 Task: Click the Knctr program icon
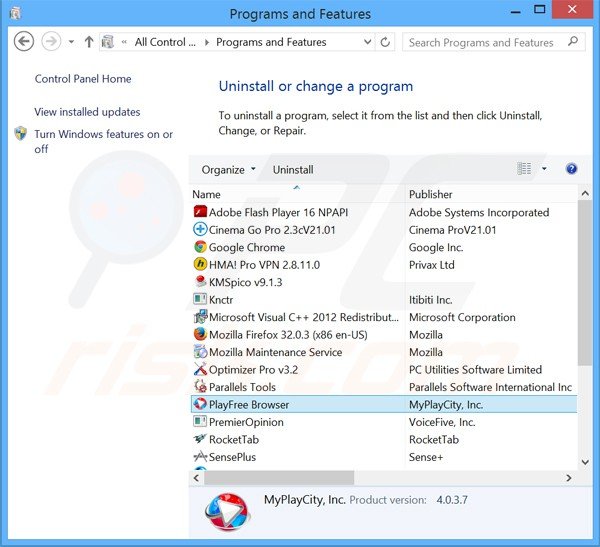(200, 299)
